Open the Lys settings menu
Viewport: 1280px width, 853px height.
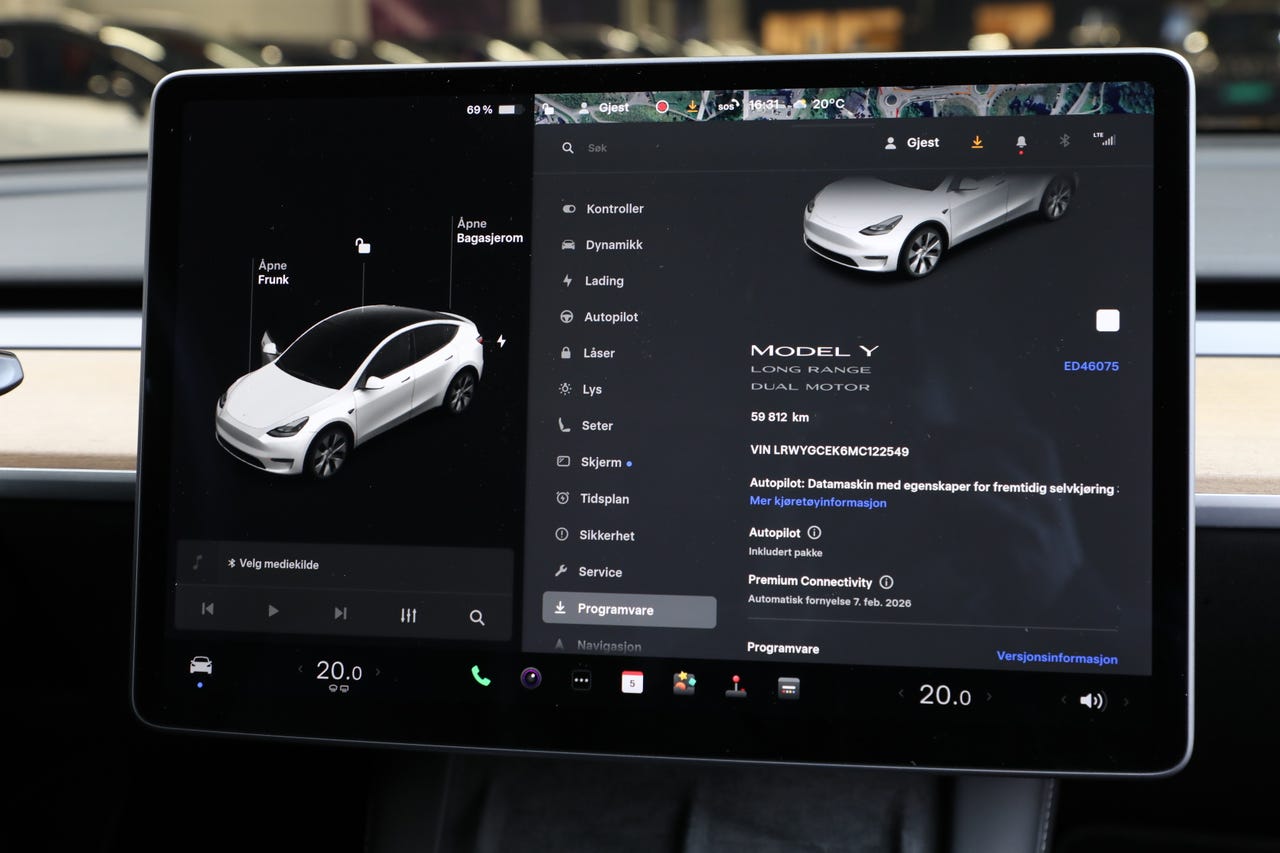coord(580,389)
